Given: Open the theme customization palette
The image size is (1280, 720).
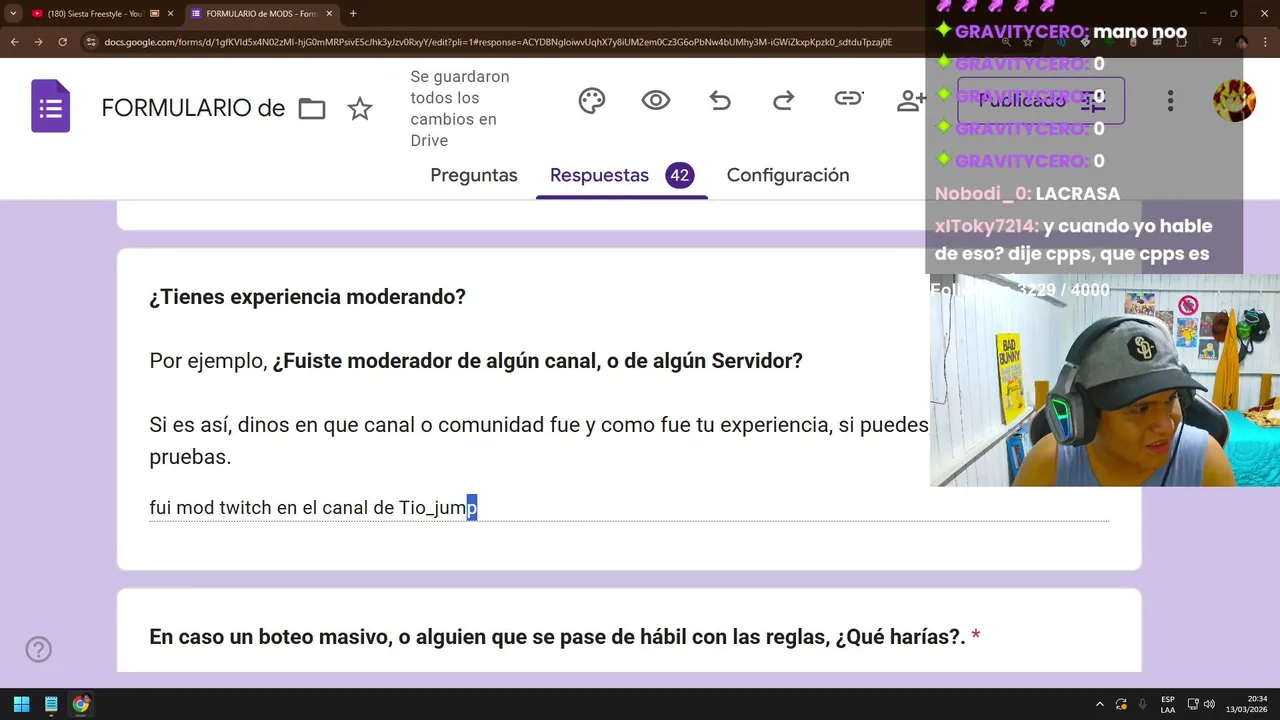Looking at the screenshot, I should 592,100.
